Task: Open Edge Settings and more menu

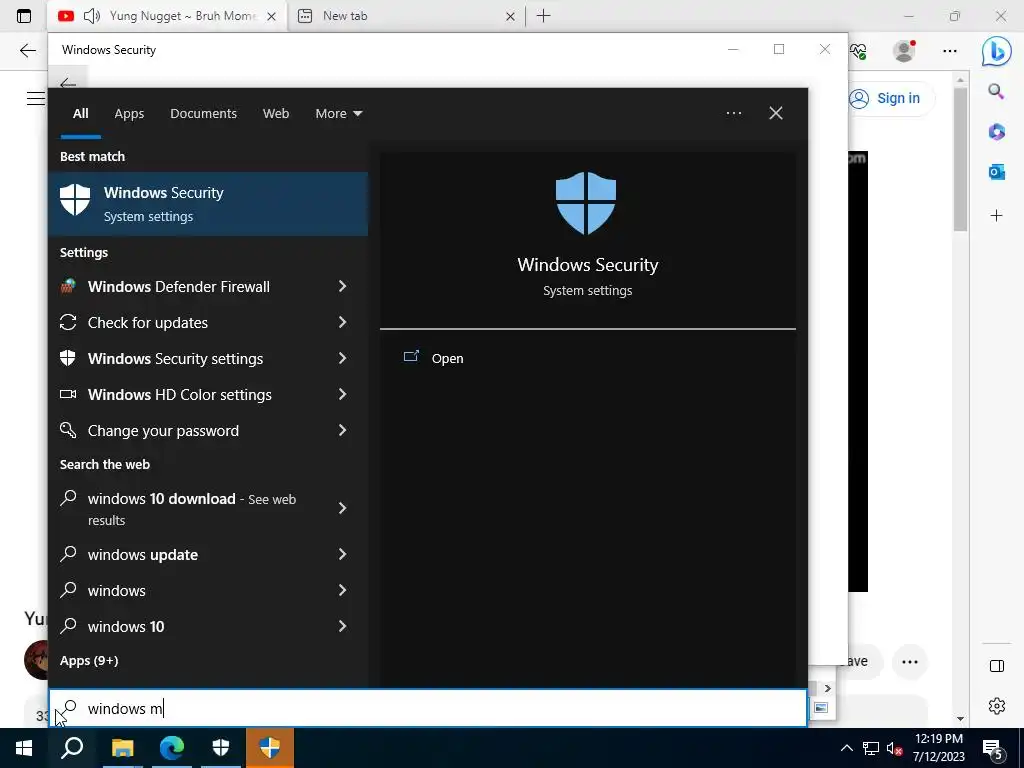Action: coord(950,50)
